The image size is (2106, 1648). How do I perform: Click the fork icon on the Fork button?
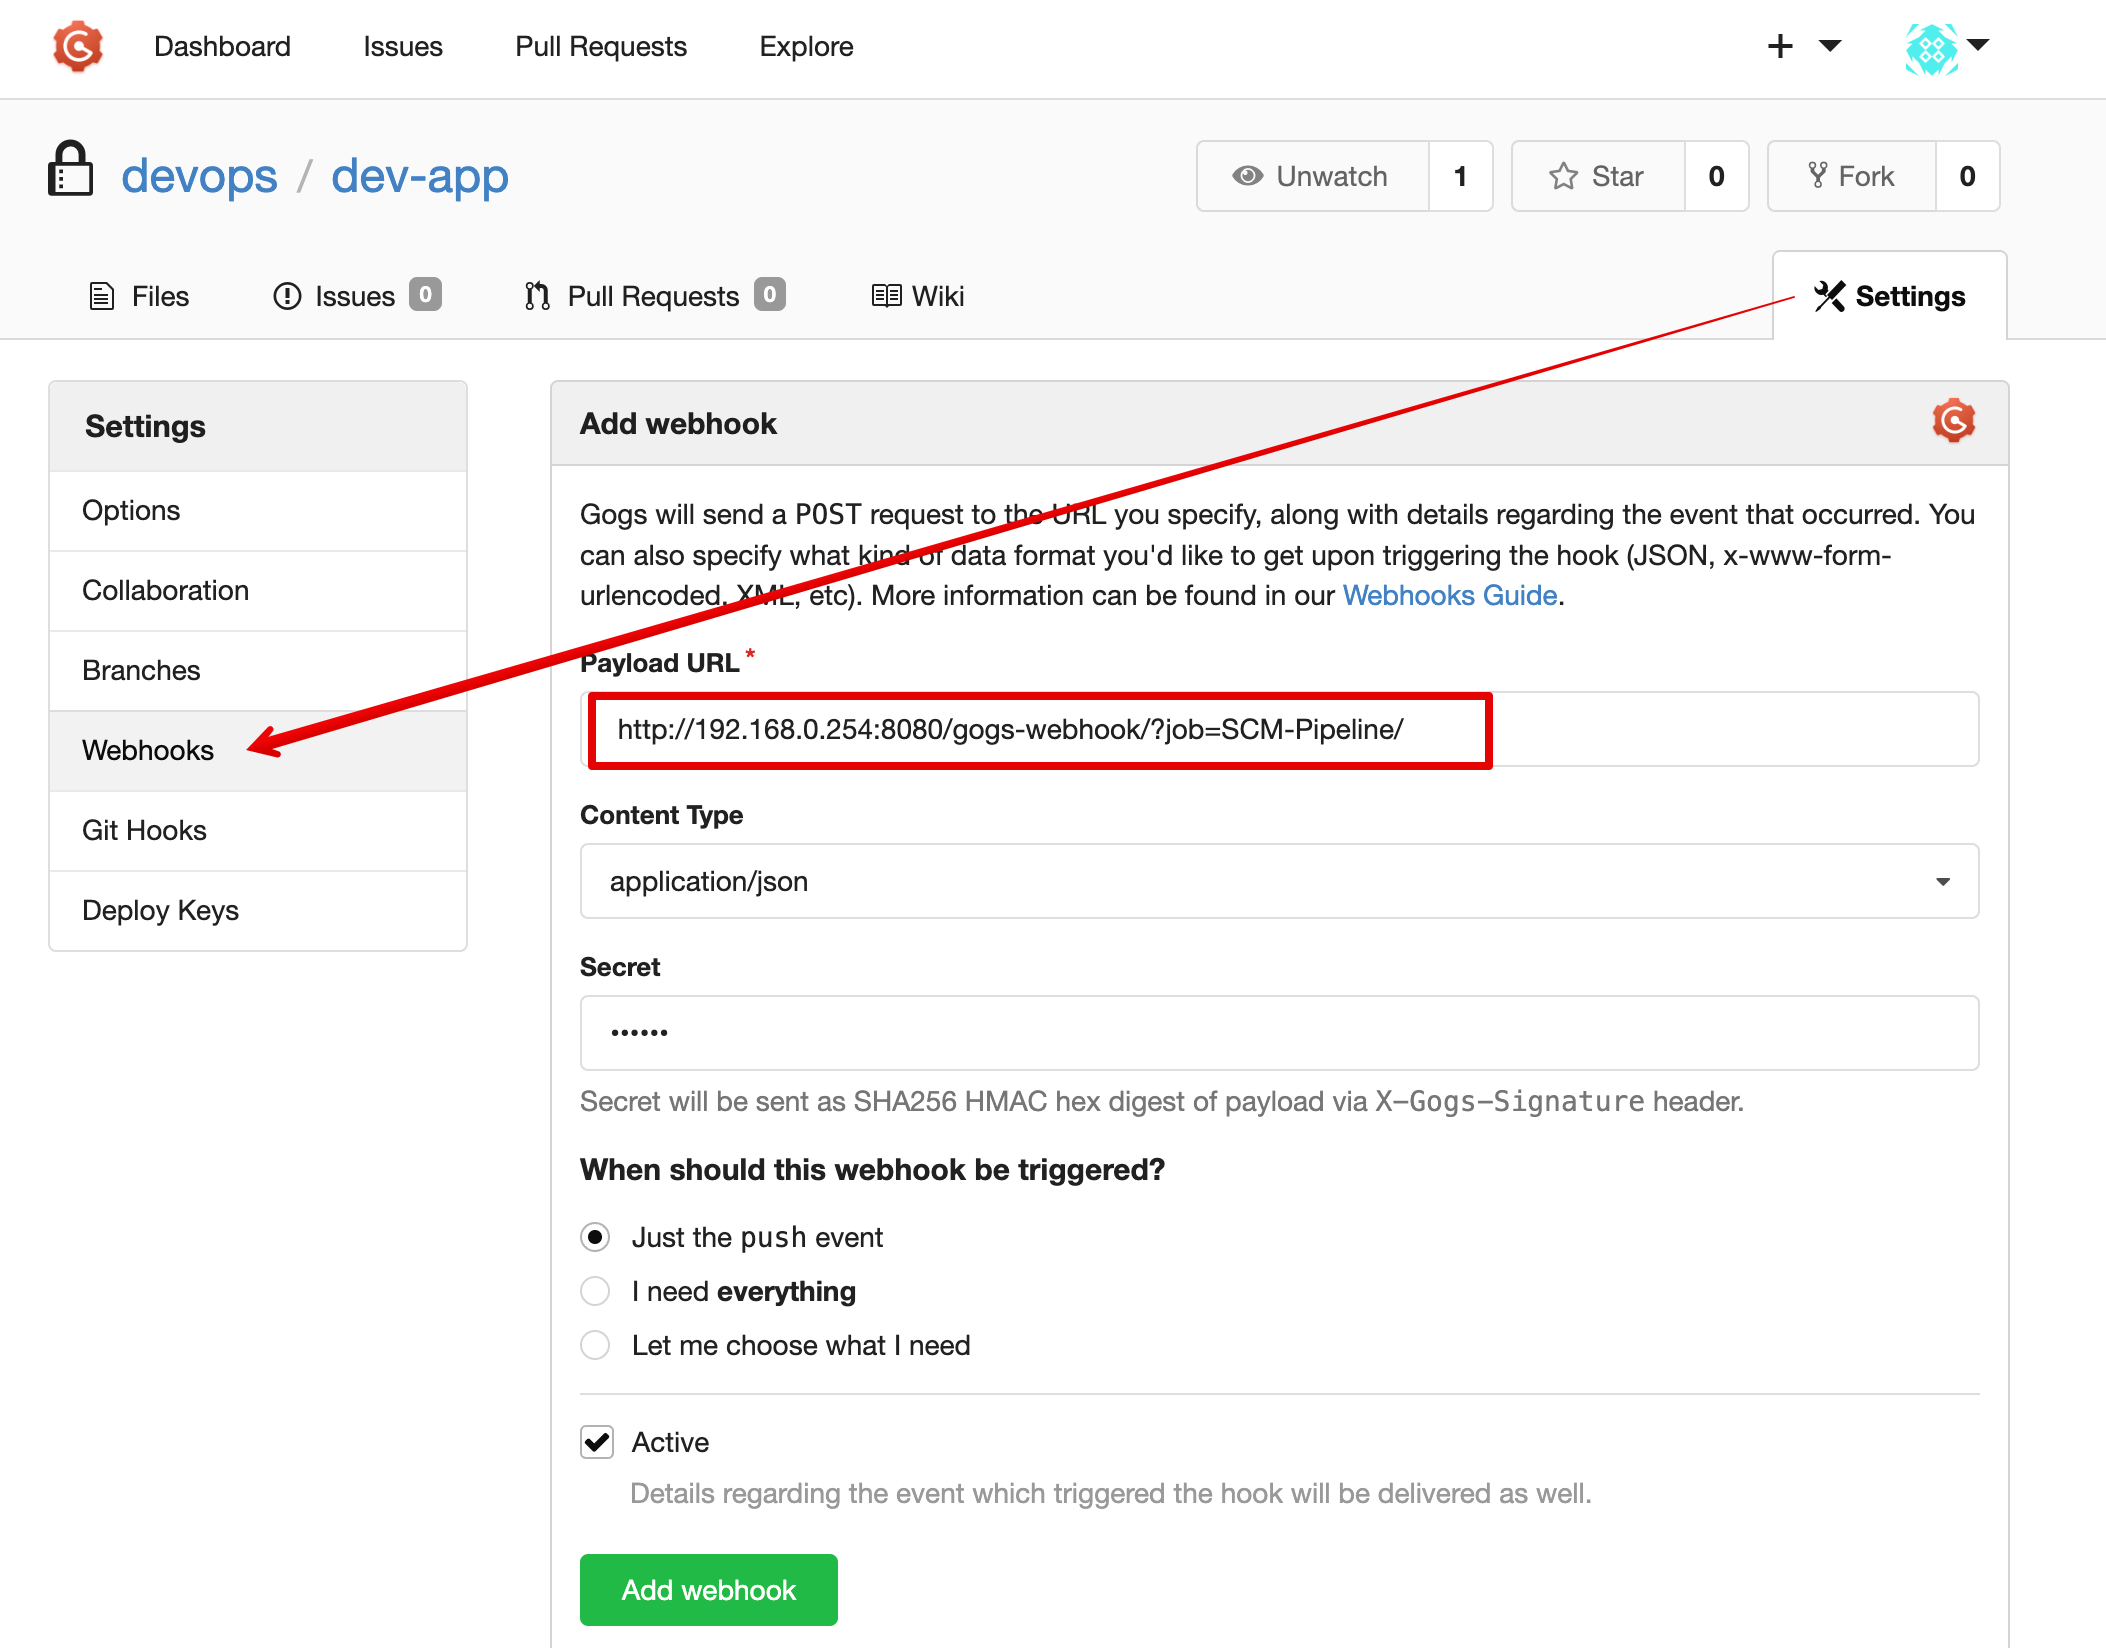pyautogui.click(x=1817, y=176)
